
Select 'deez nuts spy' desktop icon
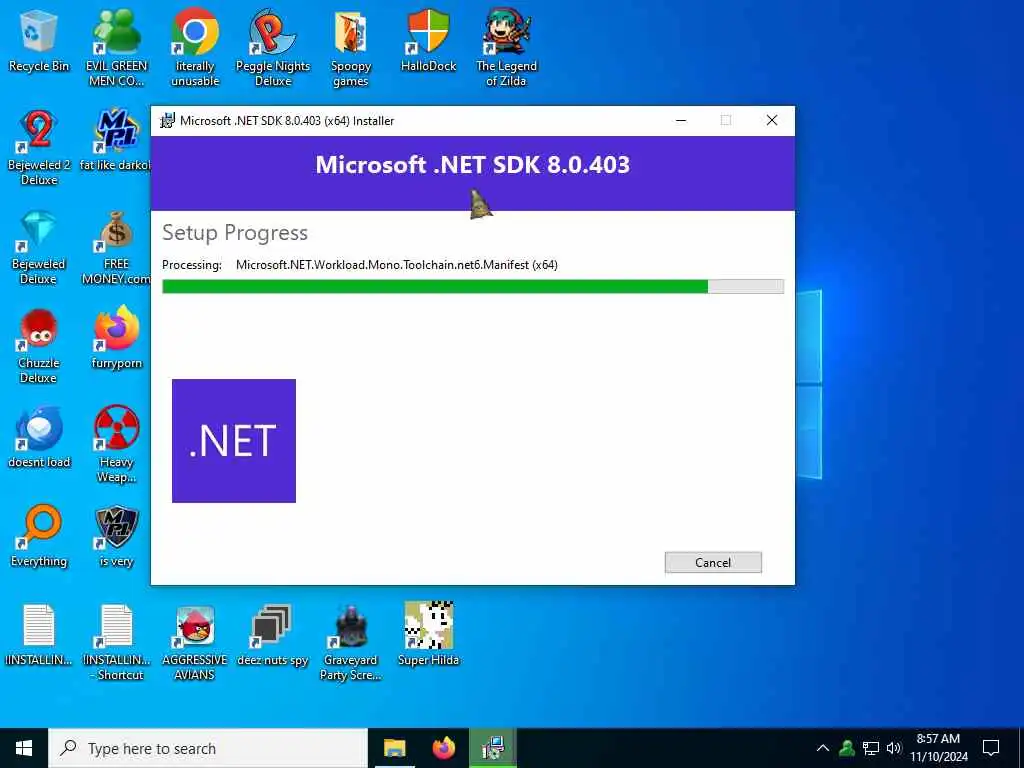(272, 635)
